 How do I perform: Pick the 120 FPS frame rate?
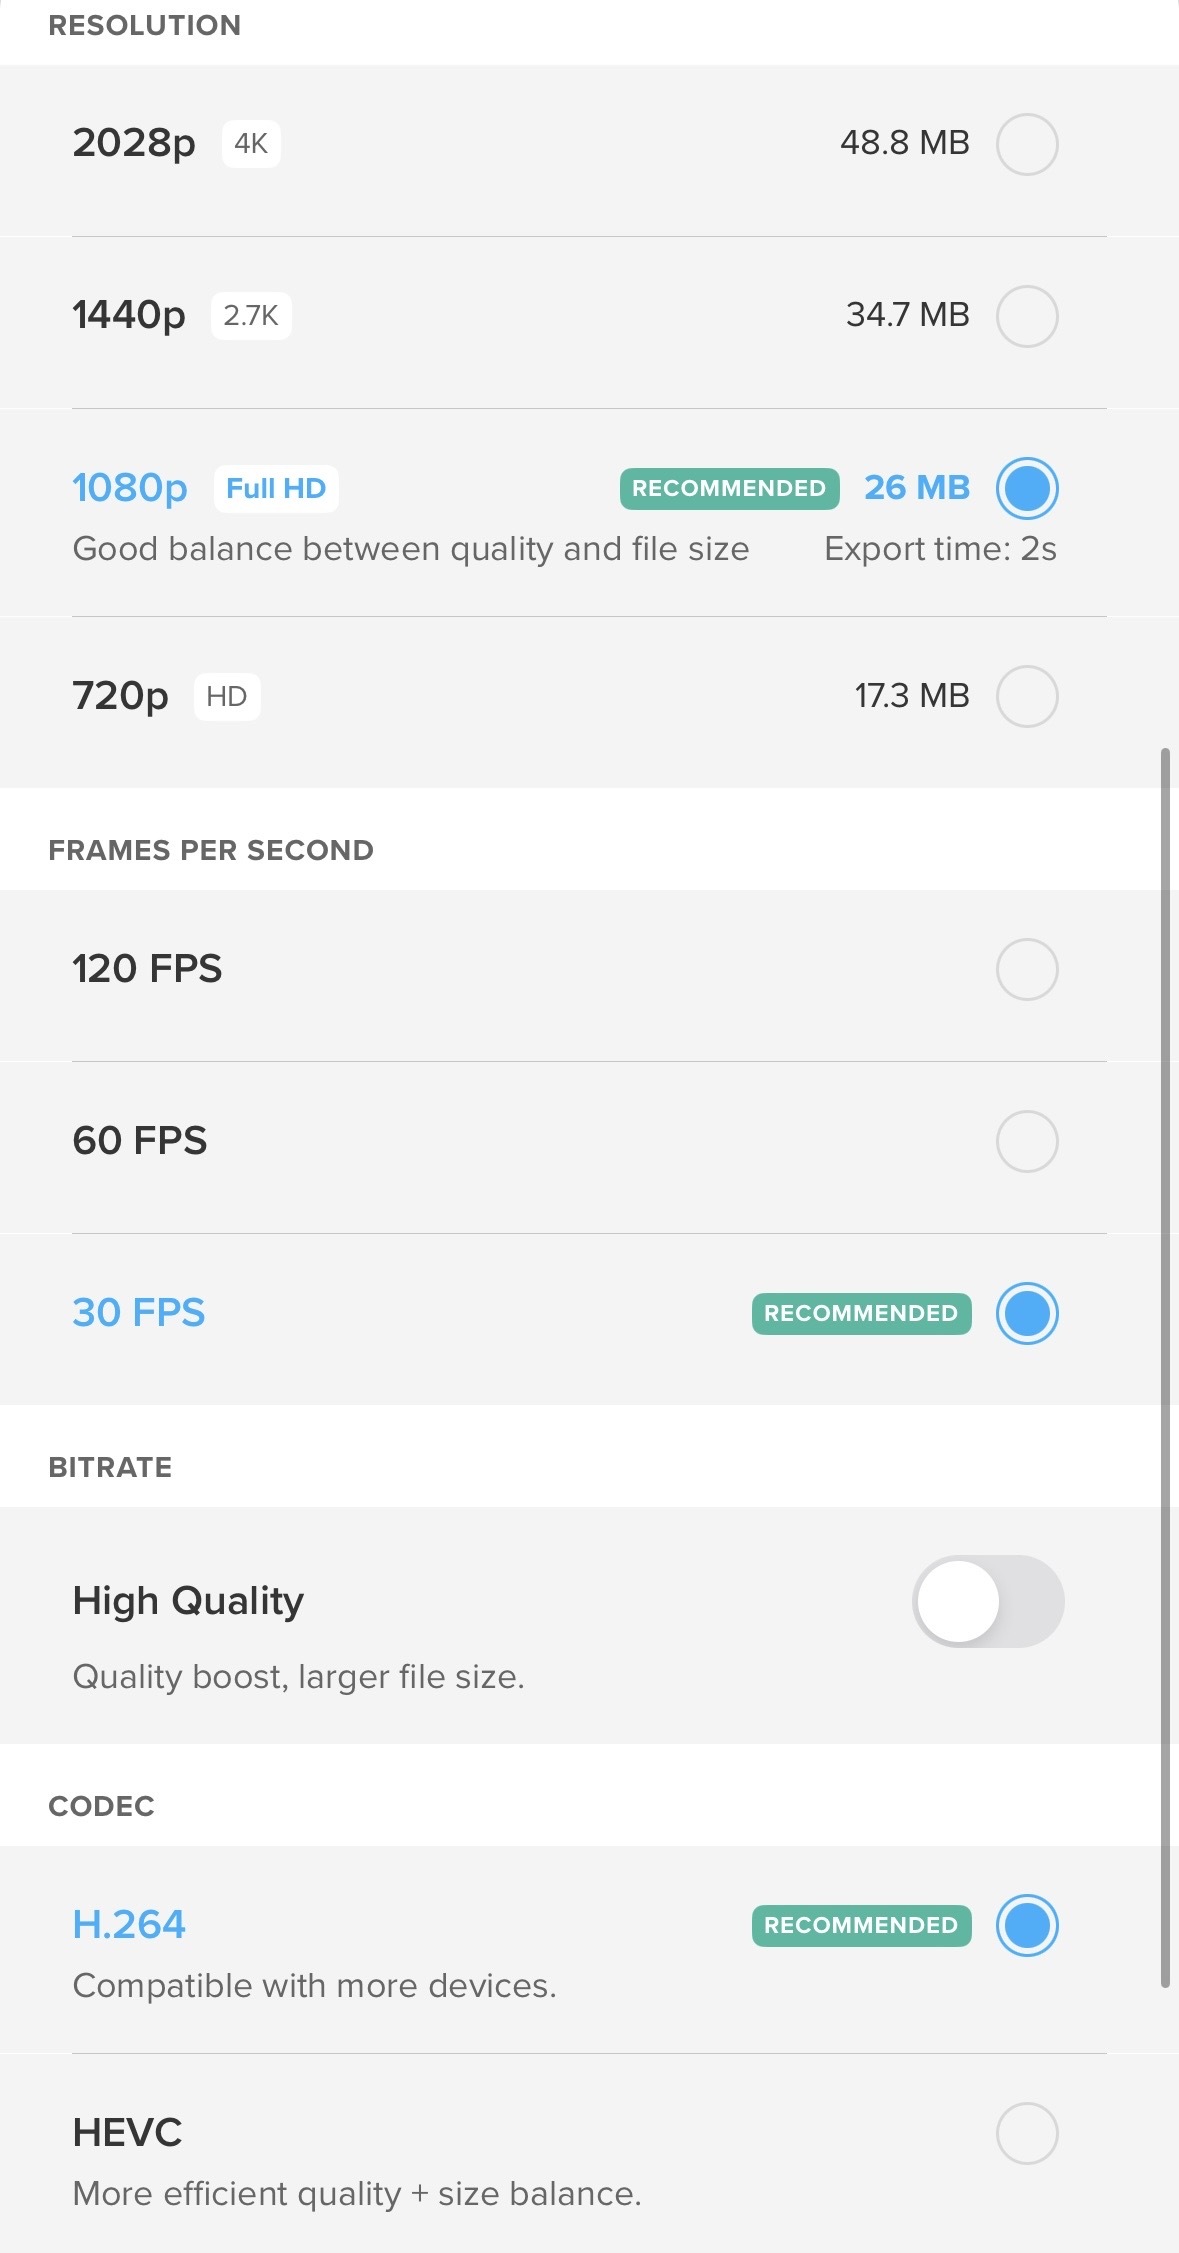point(1026,968)
